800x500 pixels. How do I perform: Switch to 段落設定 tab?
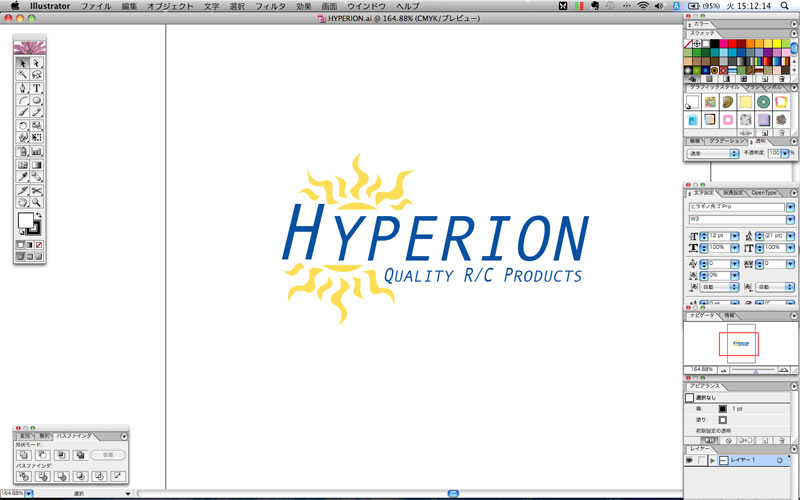coord(733,193)
